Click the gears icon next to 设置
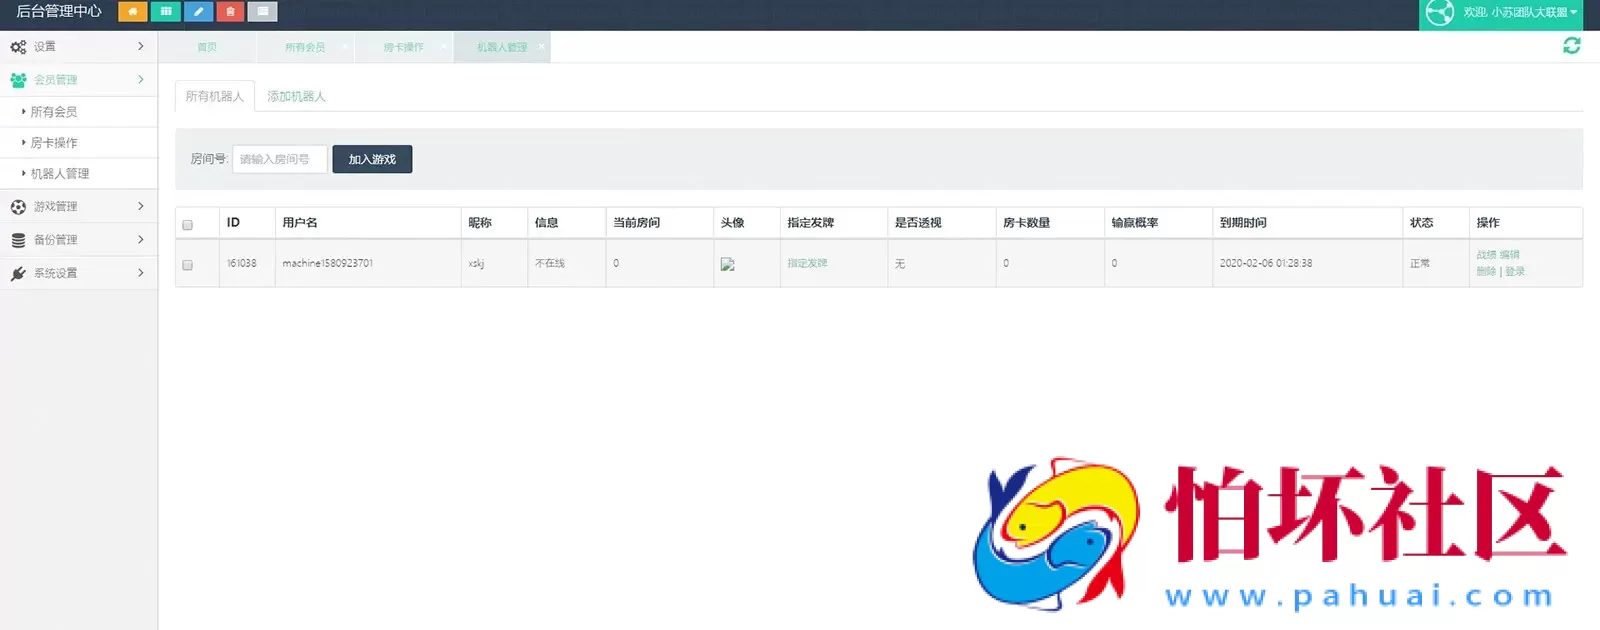The image size is (1600, 630). (18, 47)
